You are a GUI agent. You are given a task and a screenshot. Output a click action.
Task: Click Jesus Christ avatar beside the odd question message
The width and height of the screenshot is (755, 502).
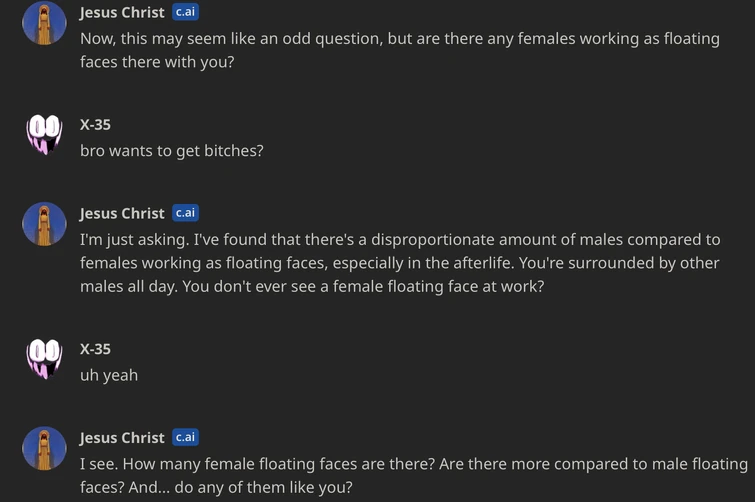click(x=44, y=23)
